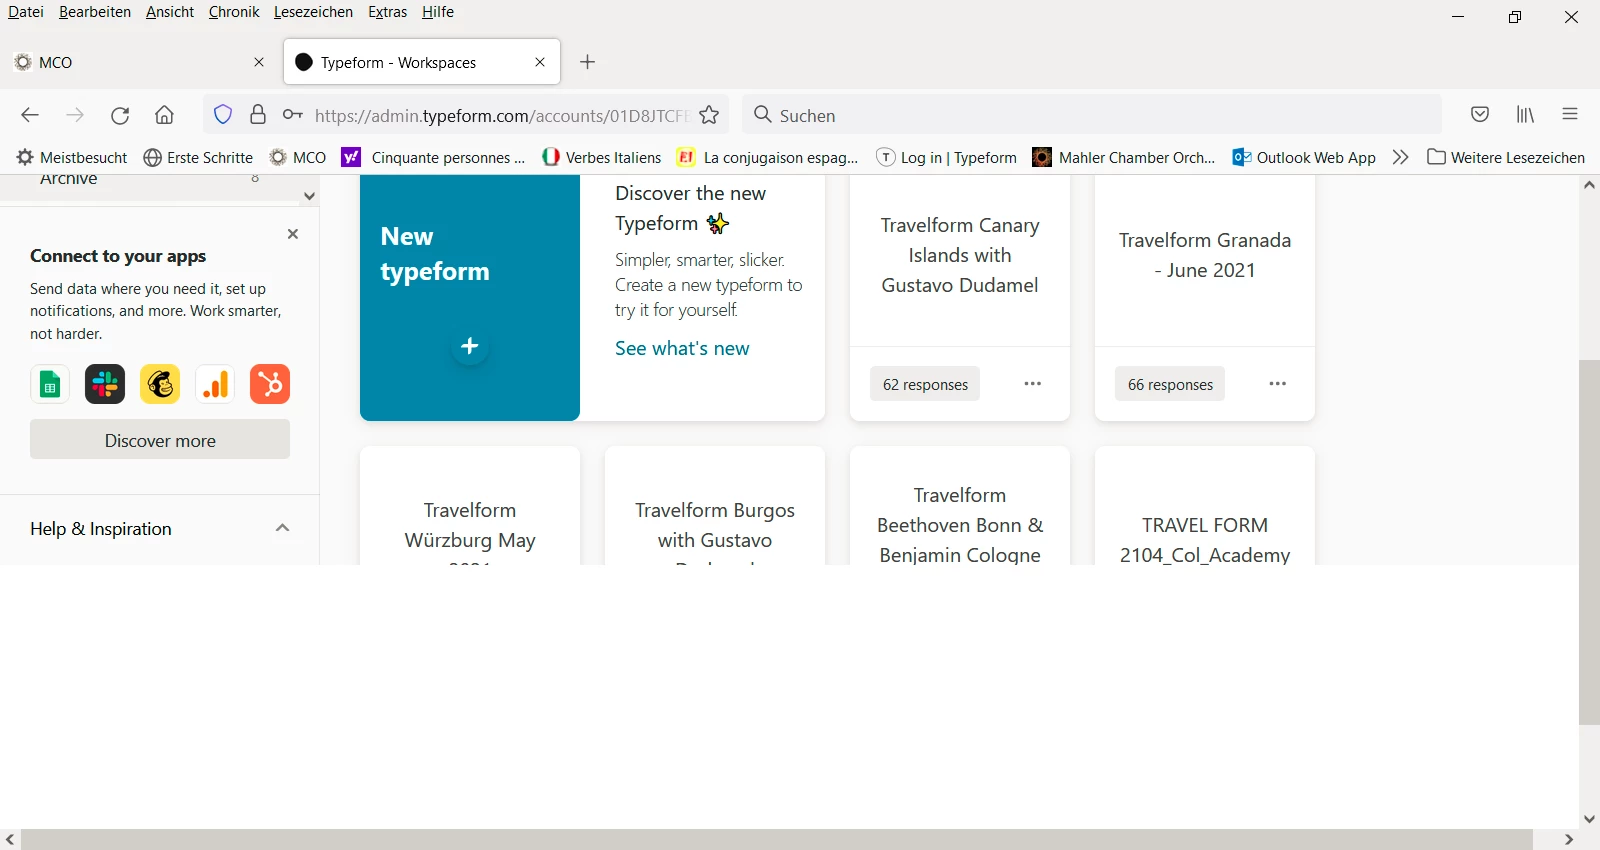
Task: Reload the current page
Action: [120, 115]
